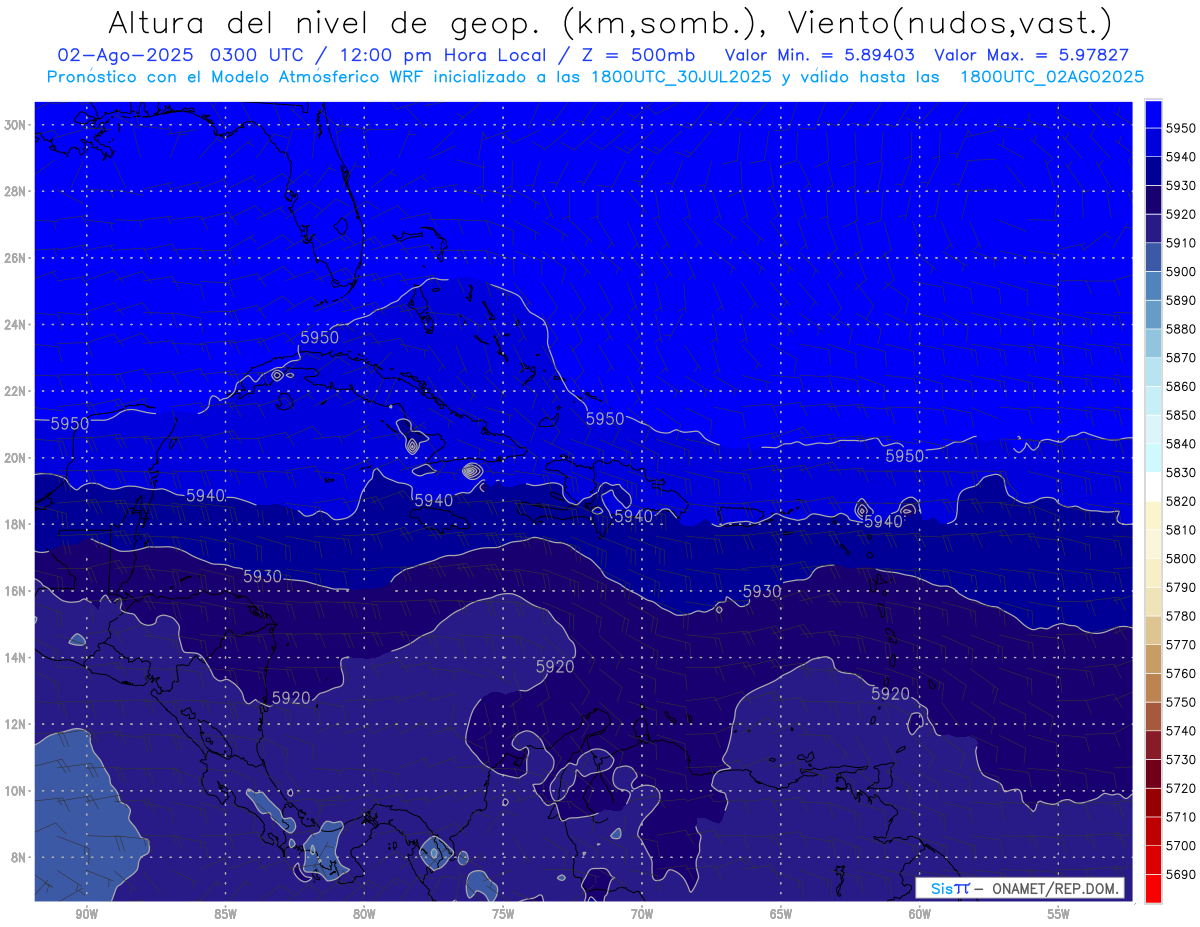Viewport: 1200px width, 927px height.
Task: Click the '0300 UTC' time text
Action: click(x=257, y=55)
